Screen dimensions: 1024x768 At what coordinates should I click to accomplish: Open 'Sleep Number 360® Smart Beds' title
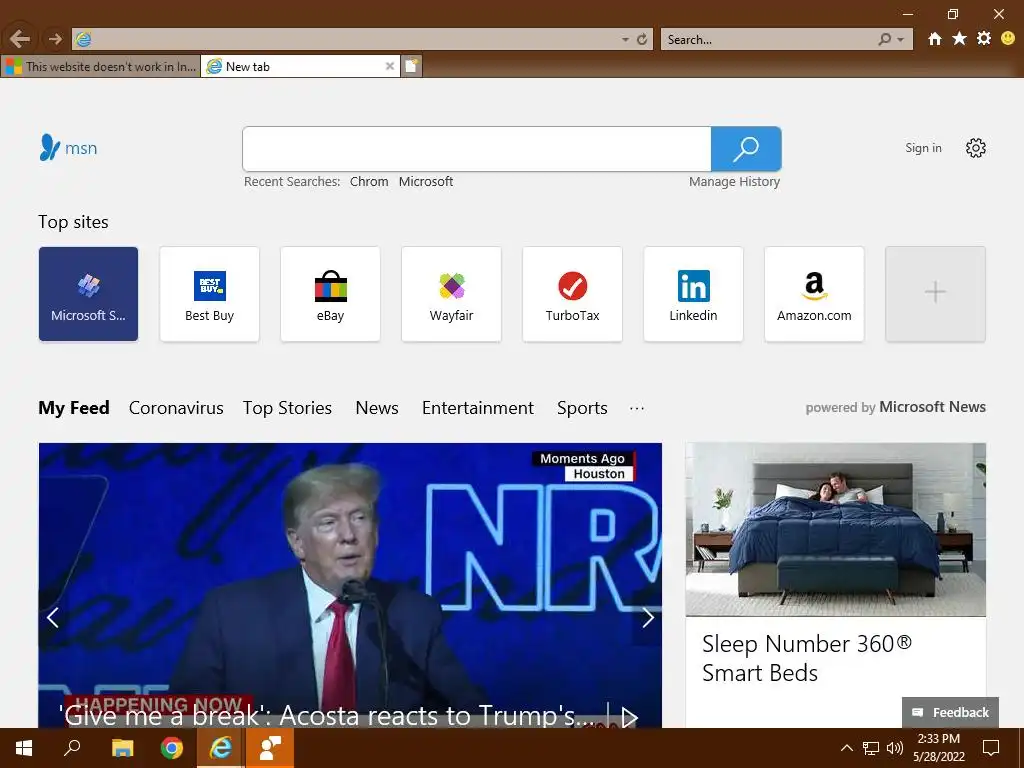[807, 658]
